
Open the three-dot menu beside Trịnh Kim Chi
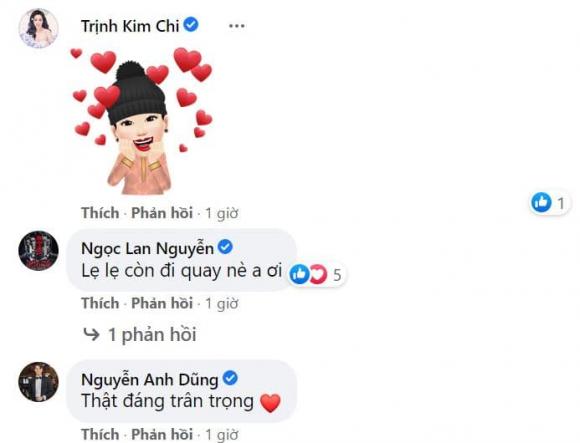[237, 26]
